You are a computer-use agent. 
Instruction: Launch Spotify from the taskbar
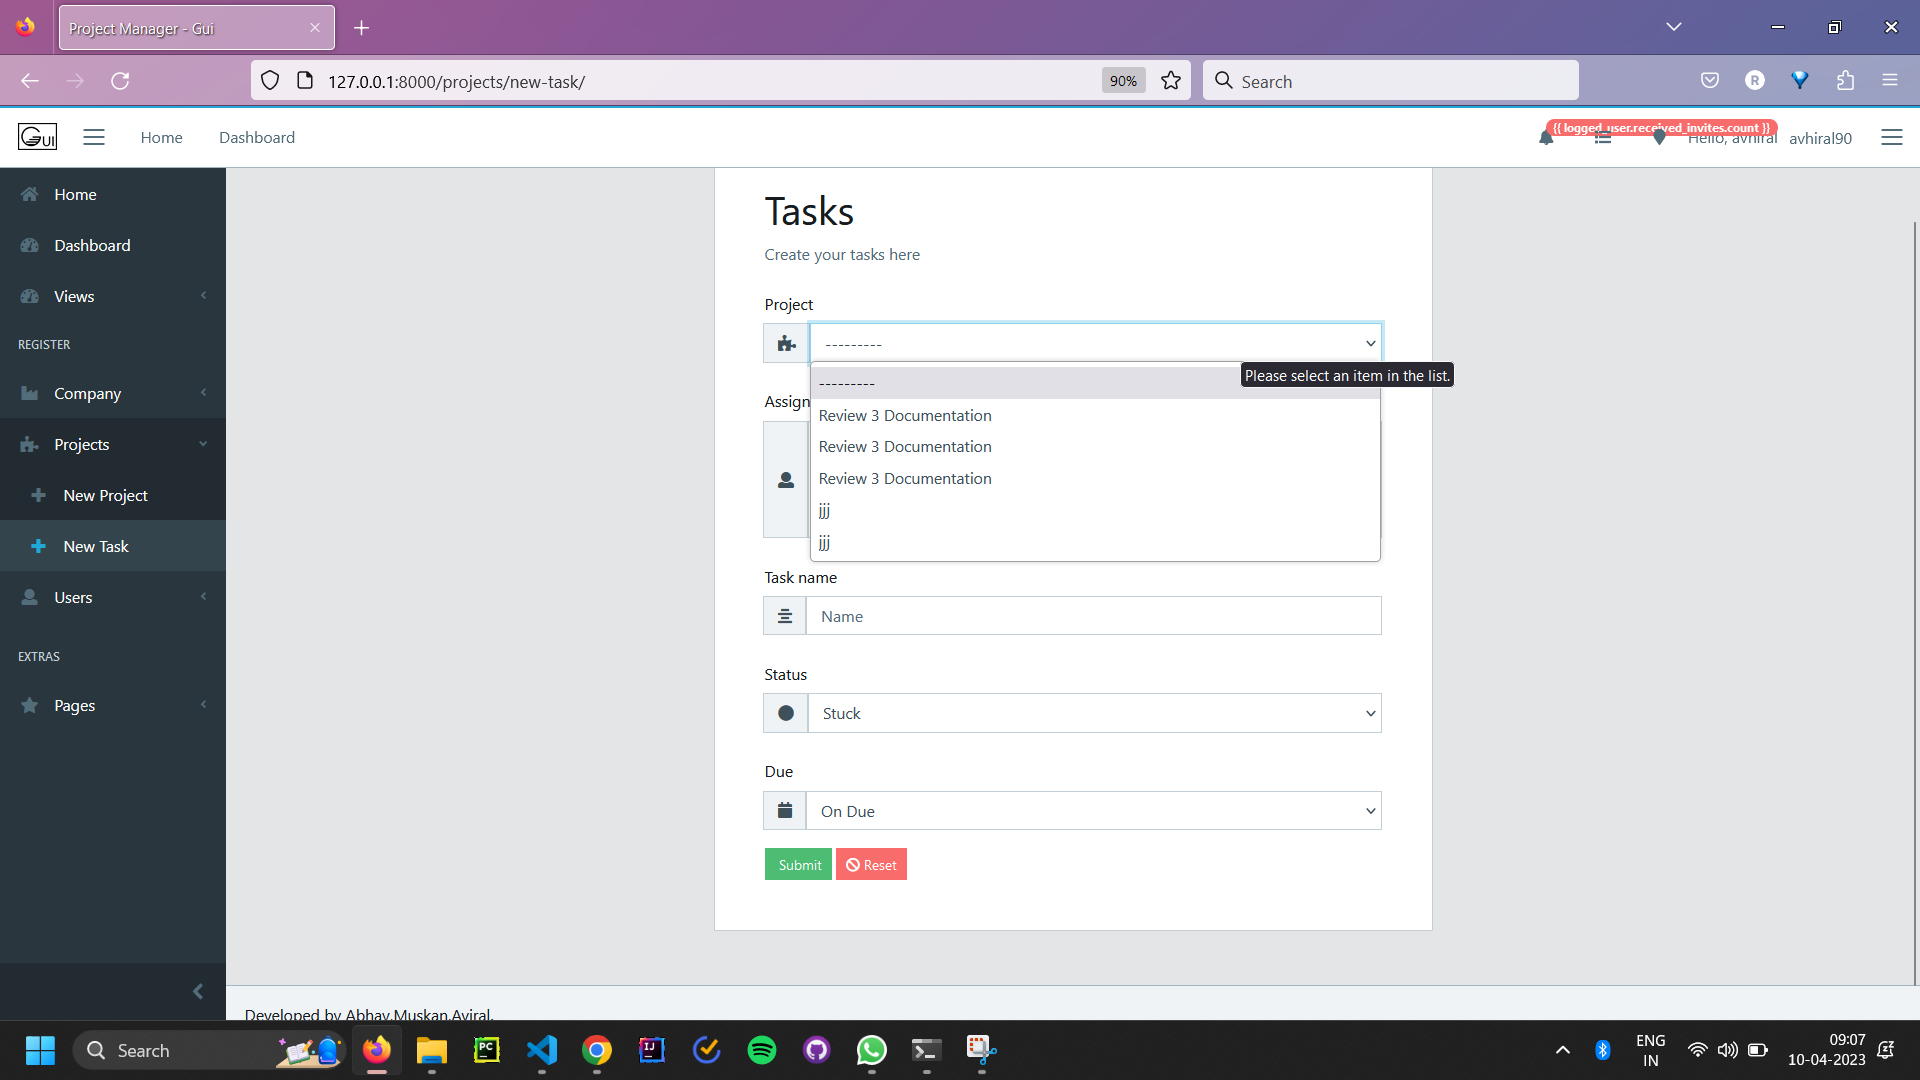(x=761, y=1050)
